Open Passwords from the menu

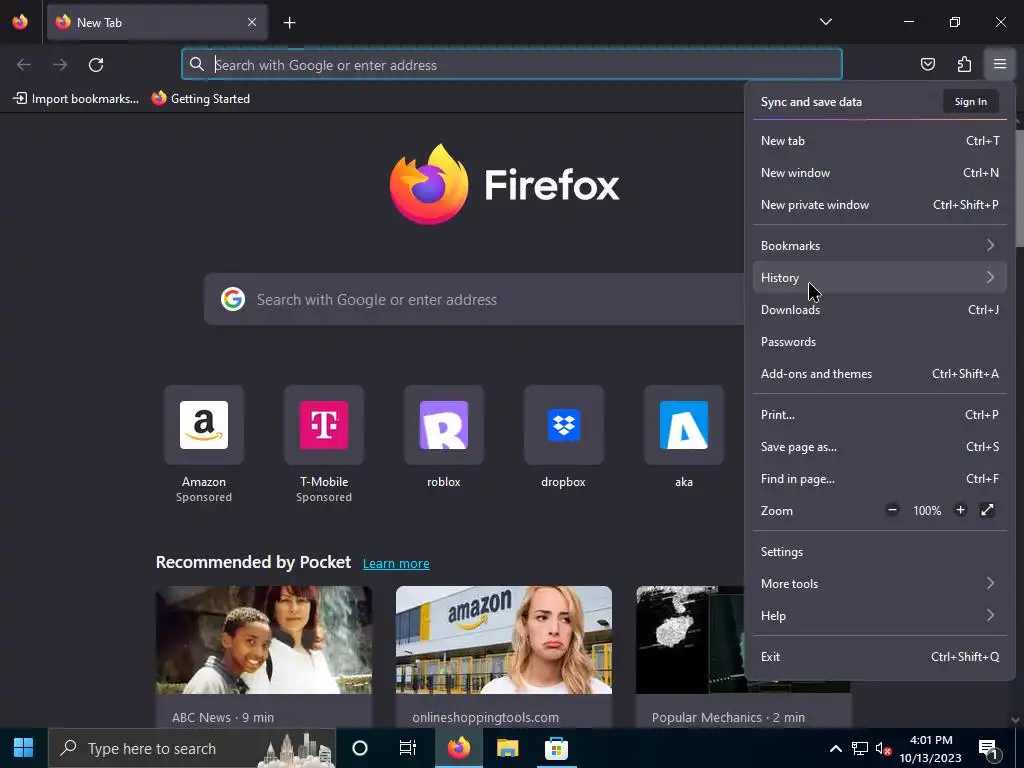[880, 342]
